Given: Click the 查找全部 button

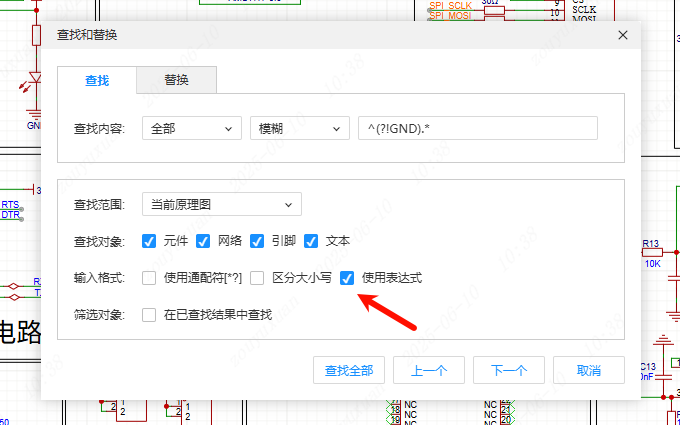Looking at the screenshot, I should pyautogui.click(x=349, y=370).
